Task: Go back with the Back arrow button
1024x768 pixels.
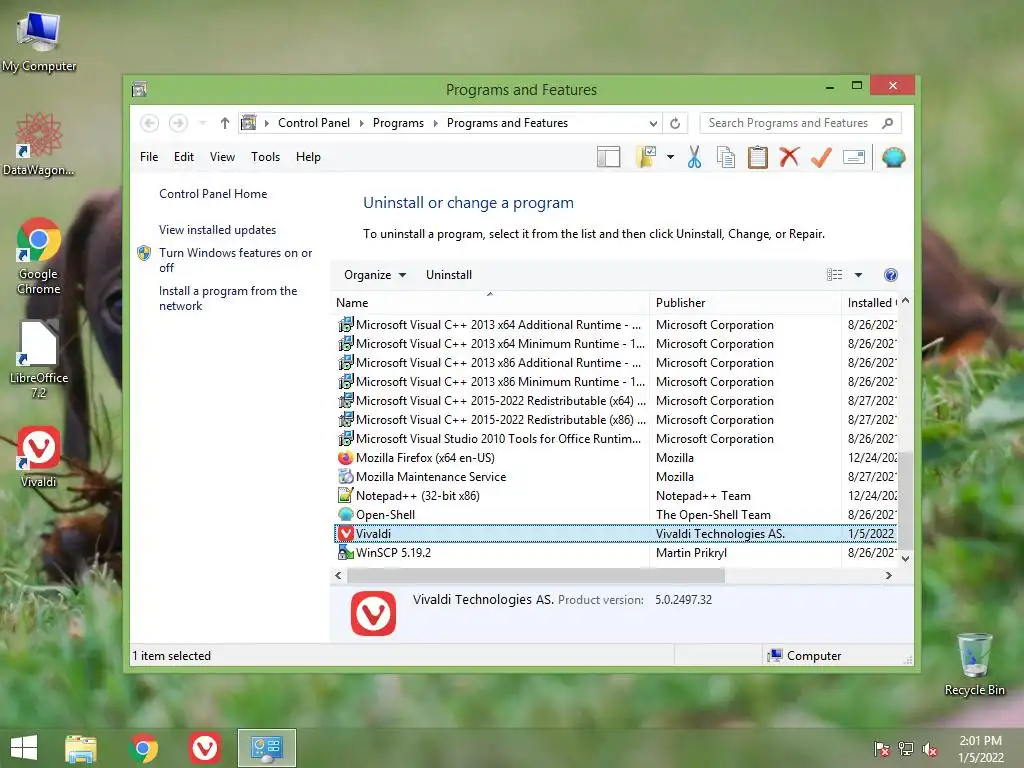Action: click(150, 123)
